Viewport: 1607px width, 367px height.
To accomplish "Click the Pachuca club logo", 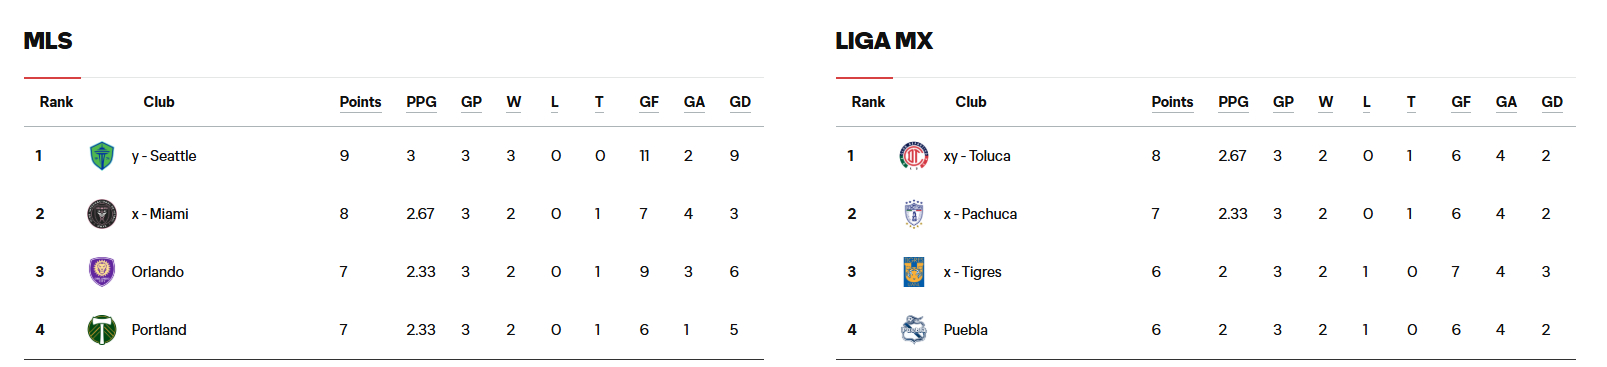I will point(914,214).
